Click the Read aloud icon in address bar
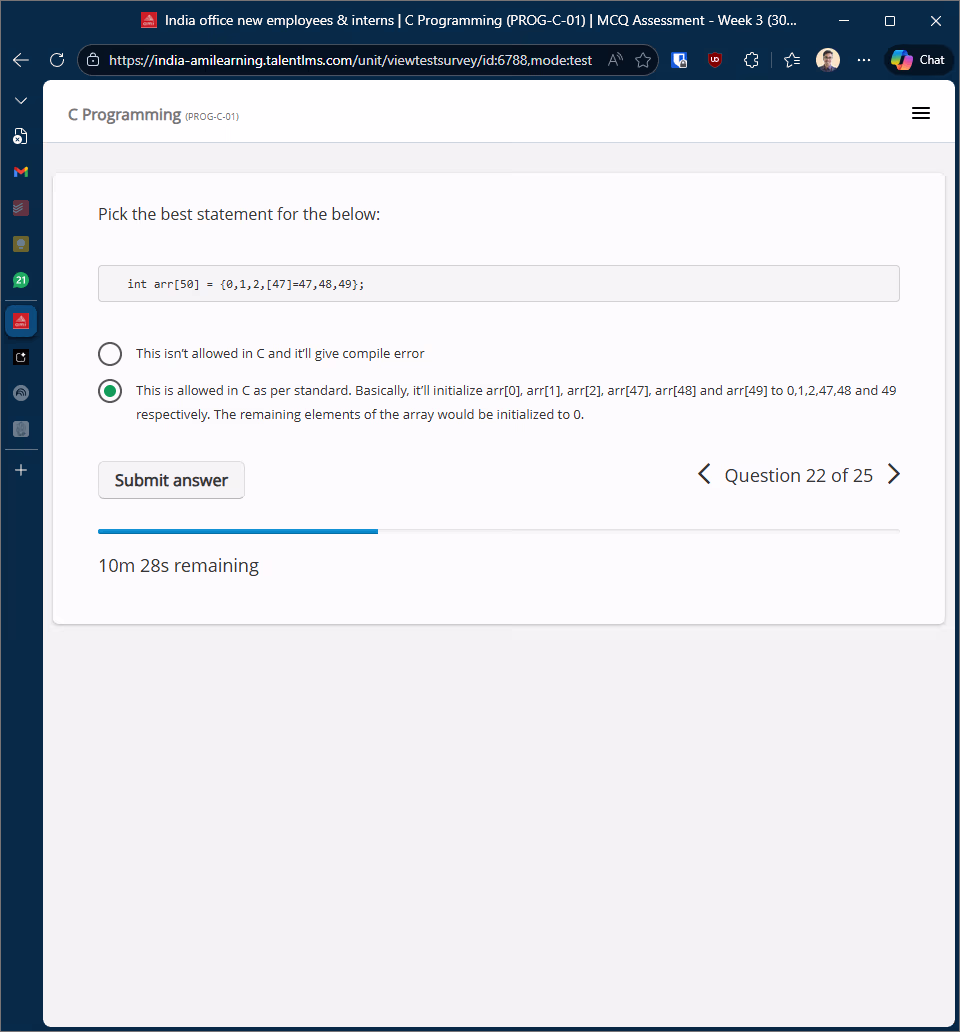This screenshot has height=1032, width=960. click(616, 60)
